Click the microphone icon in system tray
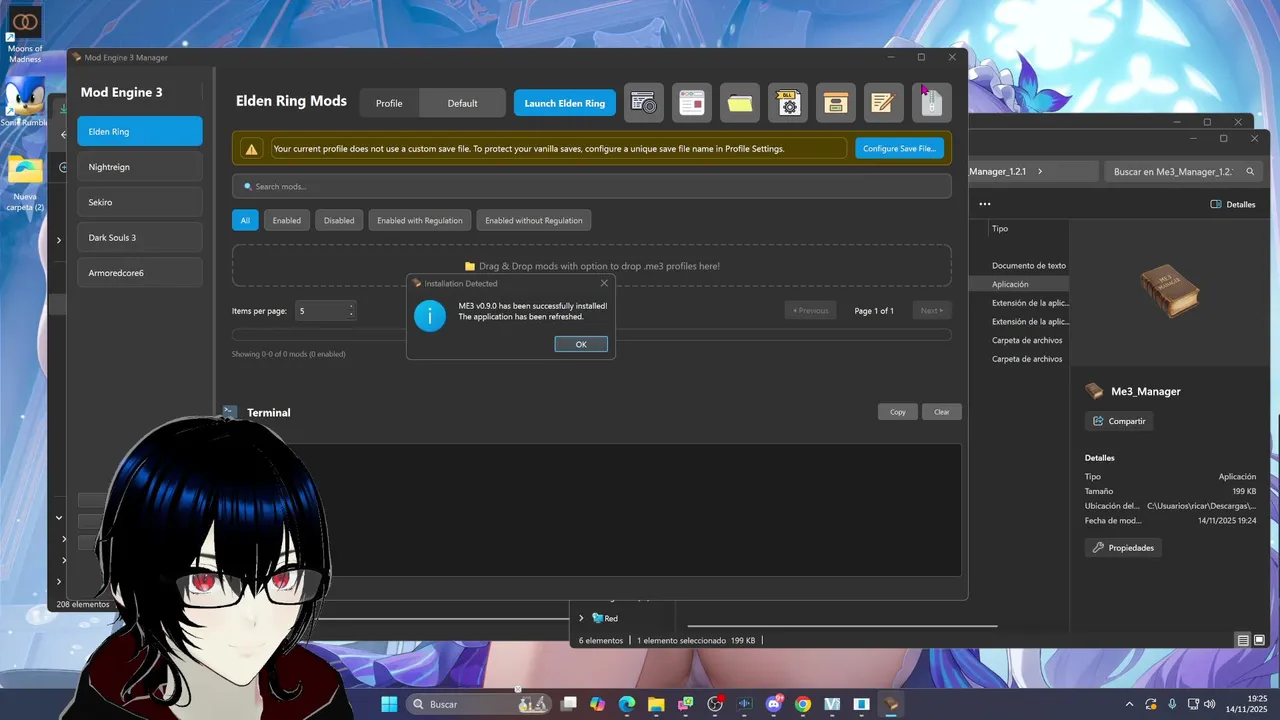Viewport: 1280px width, 720px height. pyautogui.click(x=1172, y=704)
